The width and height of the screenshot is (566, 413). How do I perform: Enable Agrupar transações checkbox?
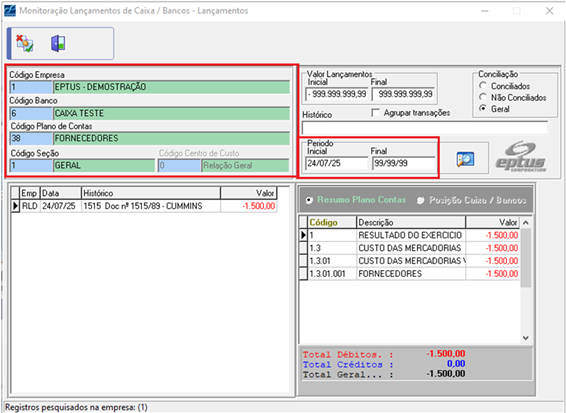375,113
